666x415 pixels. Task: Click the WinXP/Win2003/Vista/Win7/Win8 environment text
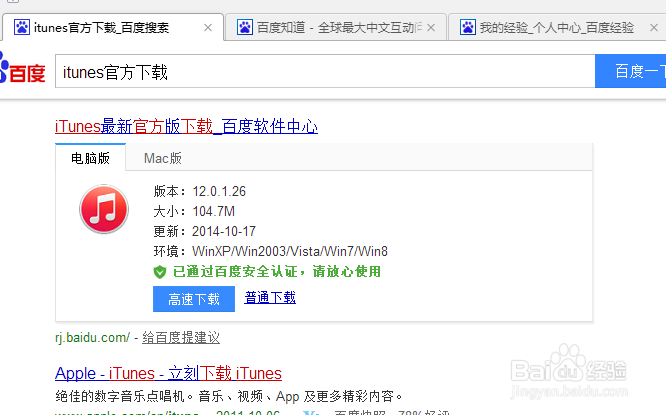[x=290, y=251]
